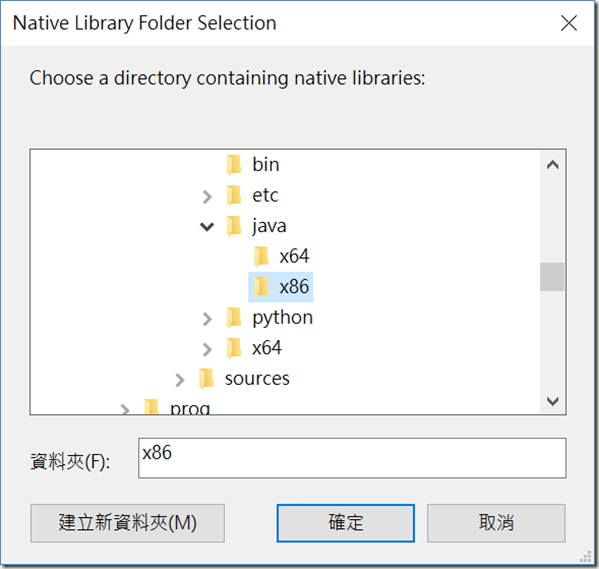The height and width of the screenshot is (569, 599).
Task: Click the etc folder icon
Action: [234, 195]
